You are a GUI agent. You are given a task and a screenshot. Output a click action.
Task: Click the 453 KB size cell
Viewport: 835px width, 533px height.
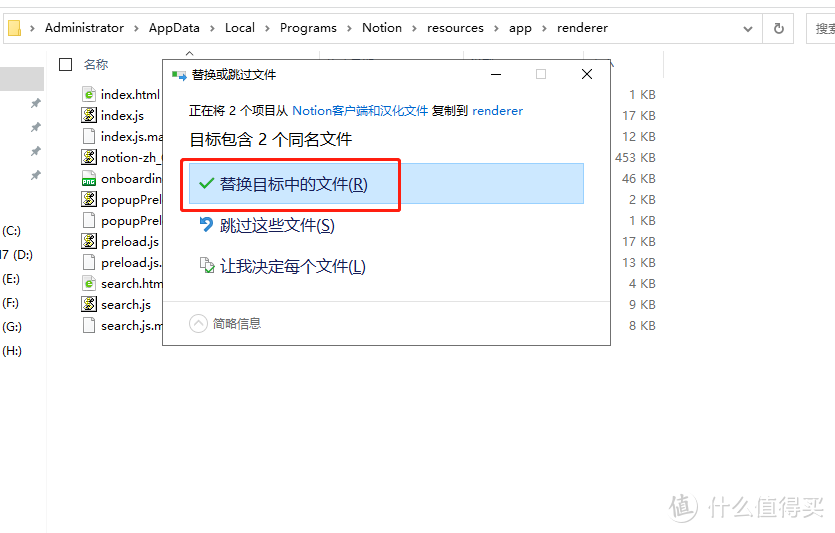coord(635,158)
